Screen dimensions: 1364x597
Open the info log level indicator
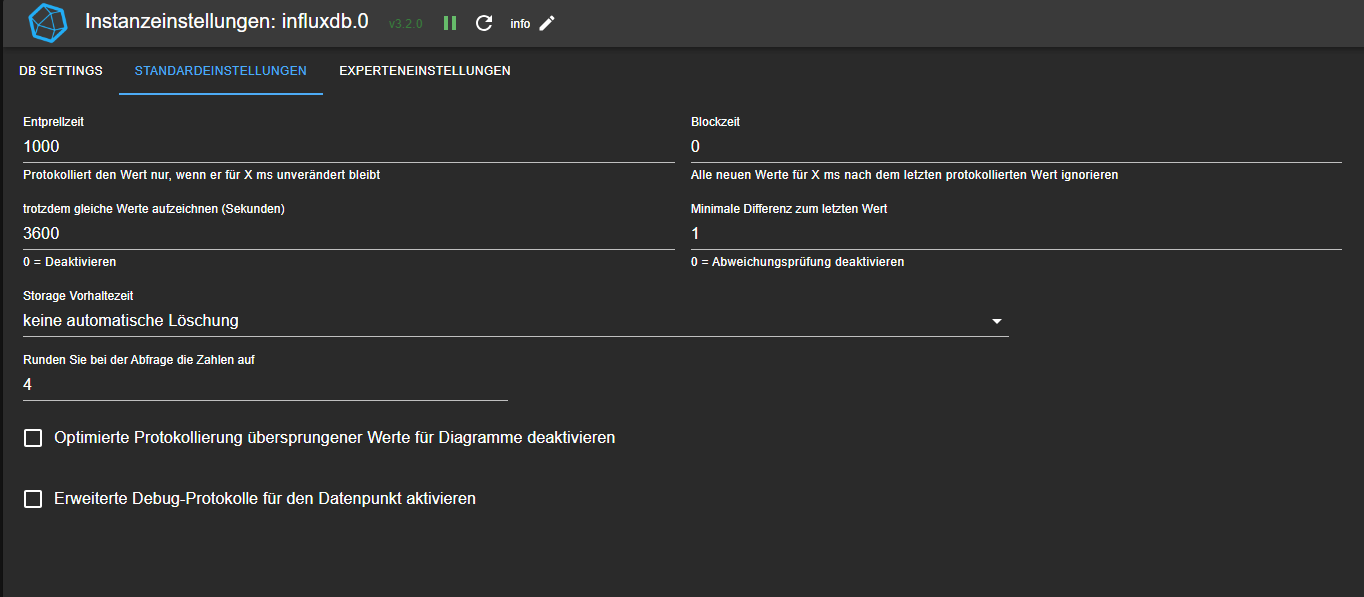[x=520, y=22]
